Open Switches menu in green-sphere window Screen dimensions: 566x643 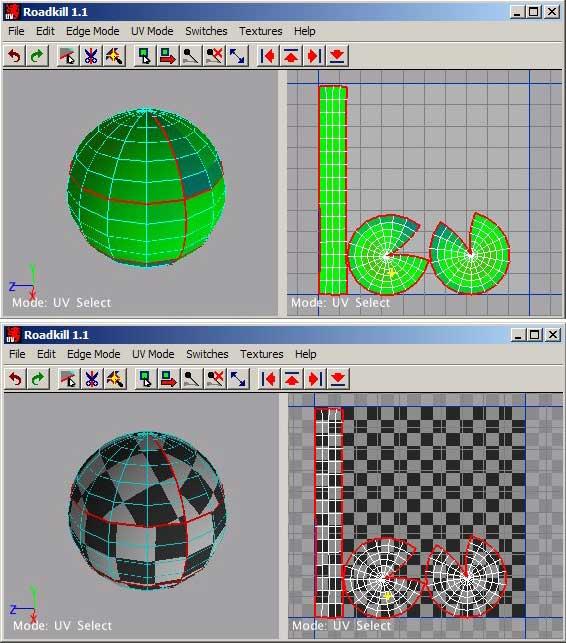[206, 31]
